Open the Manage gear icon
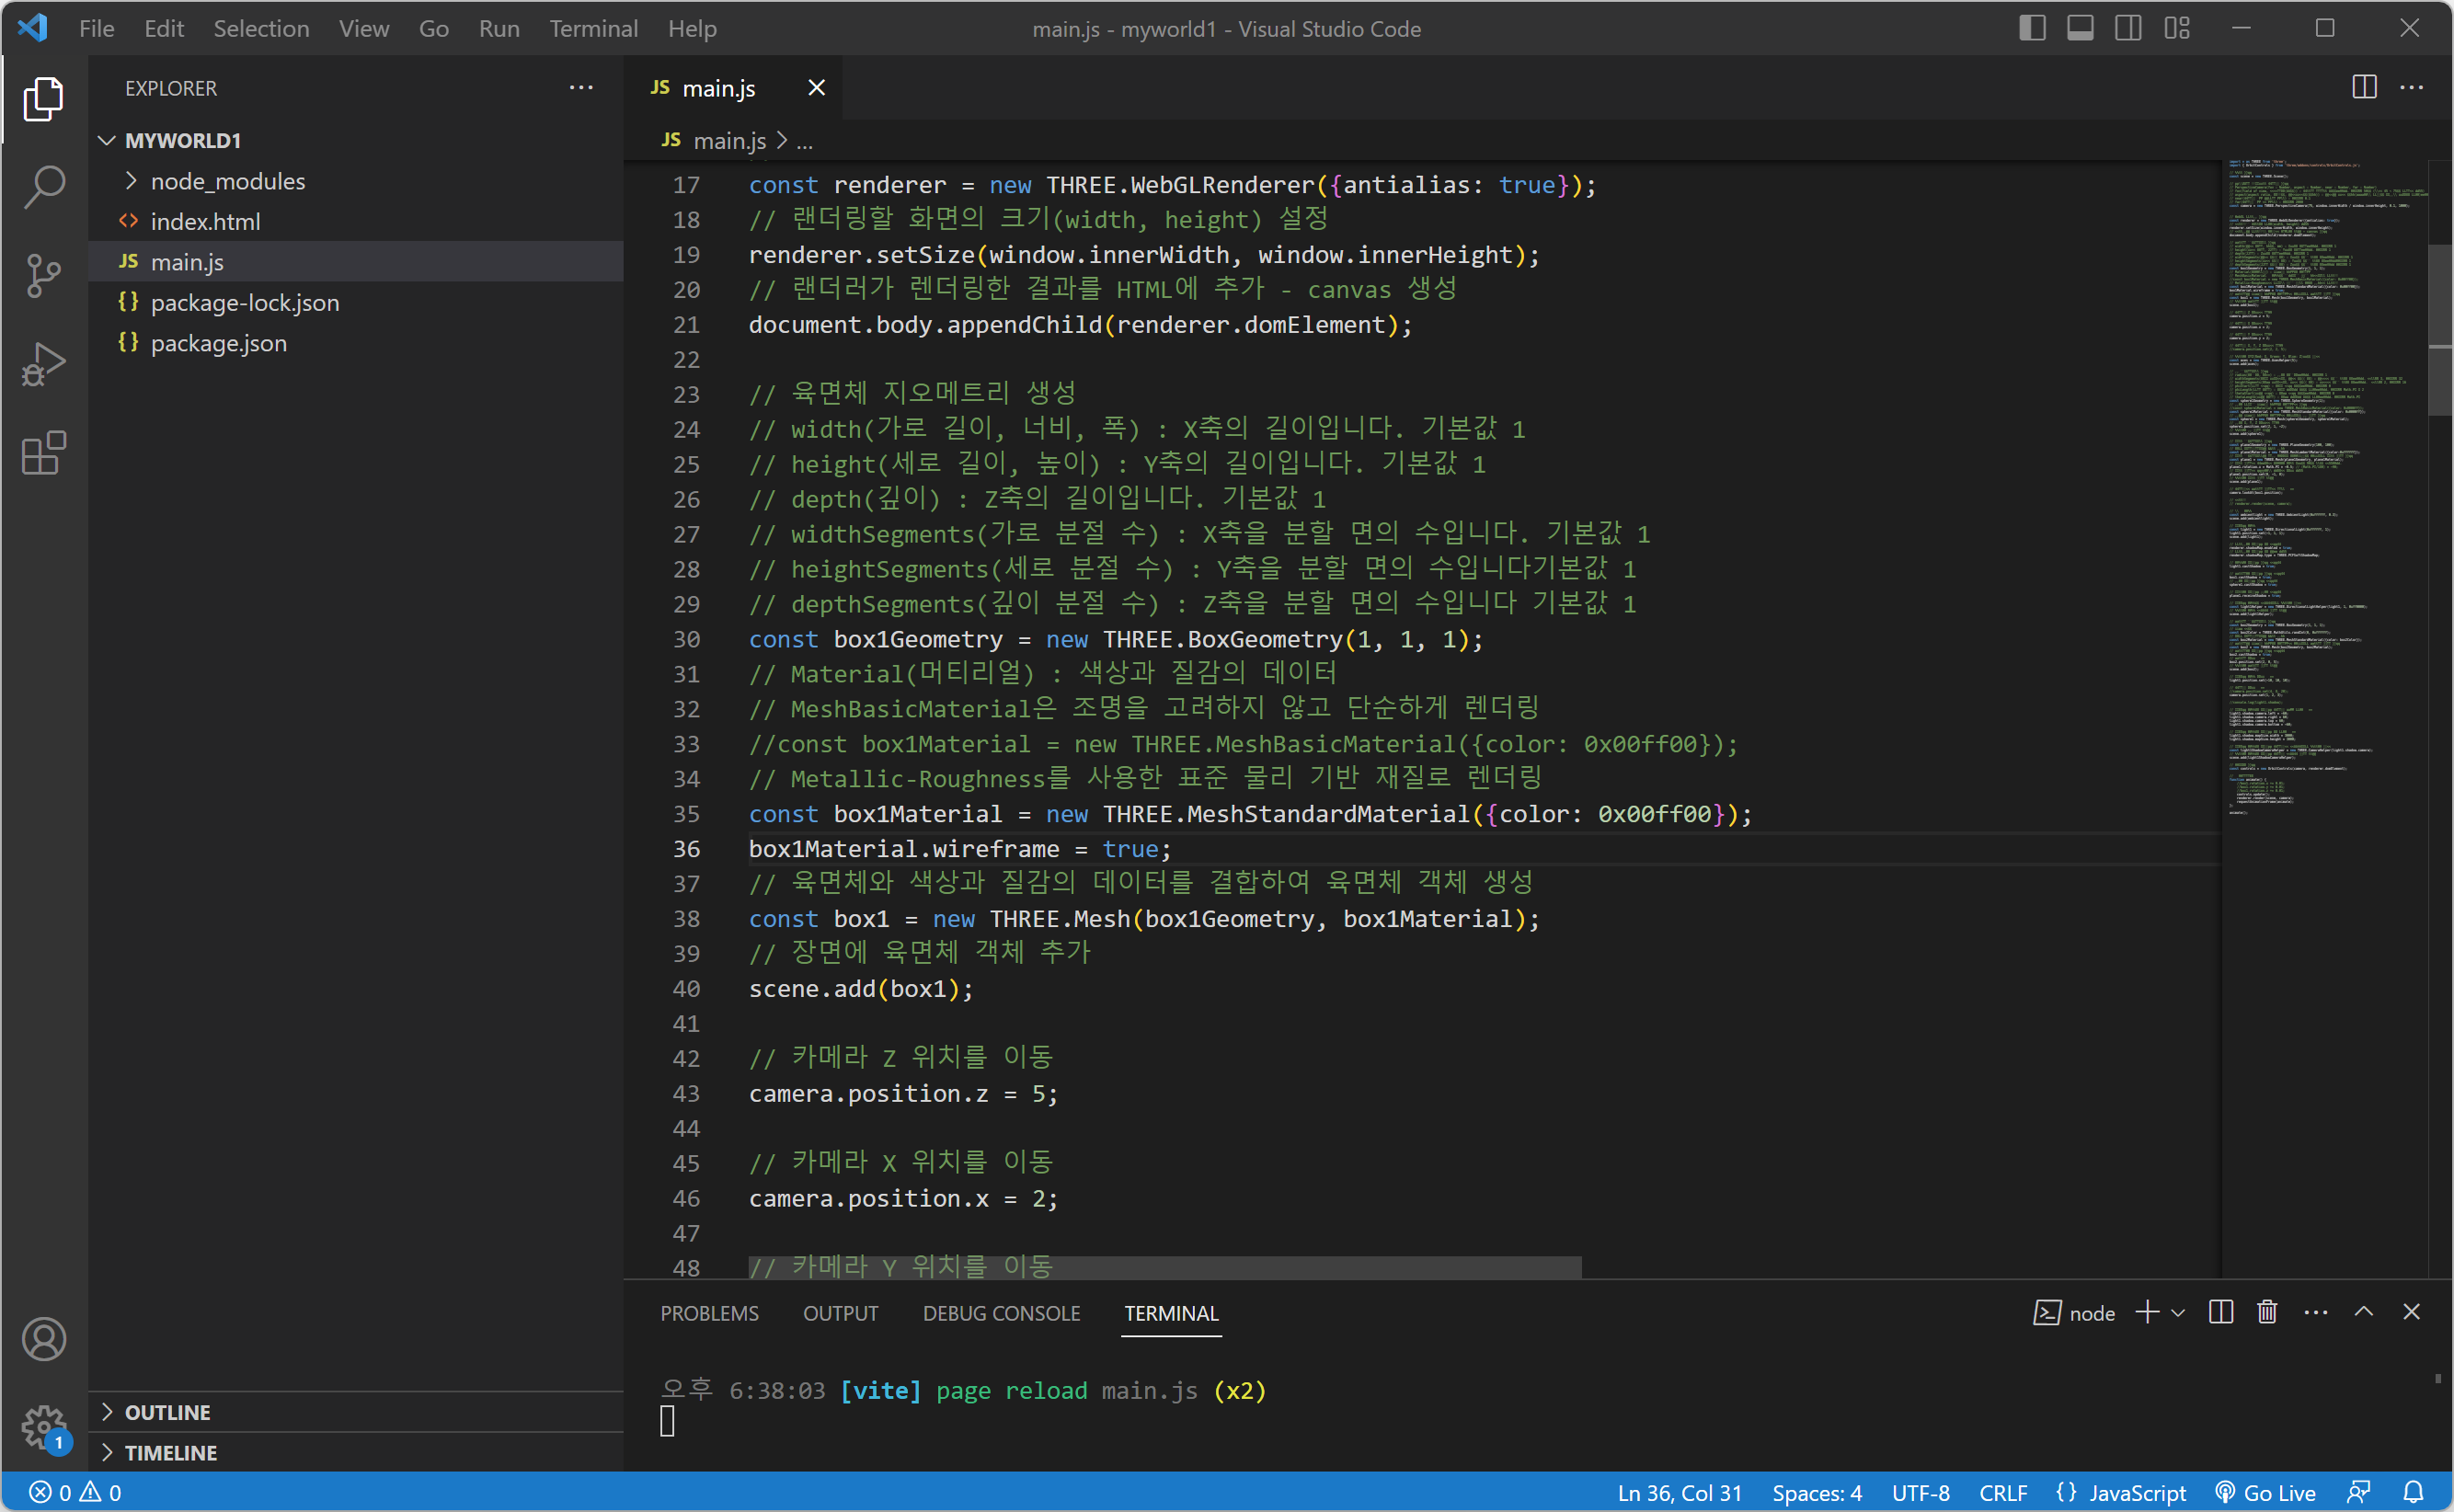The image size is (2454, 1512). [x=44, y=1426]
